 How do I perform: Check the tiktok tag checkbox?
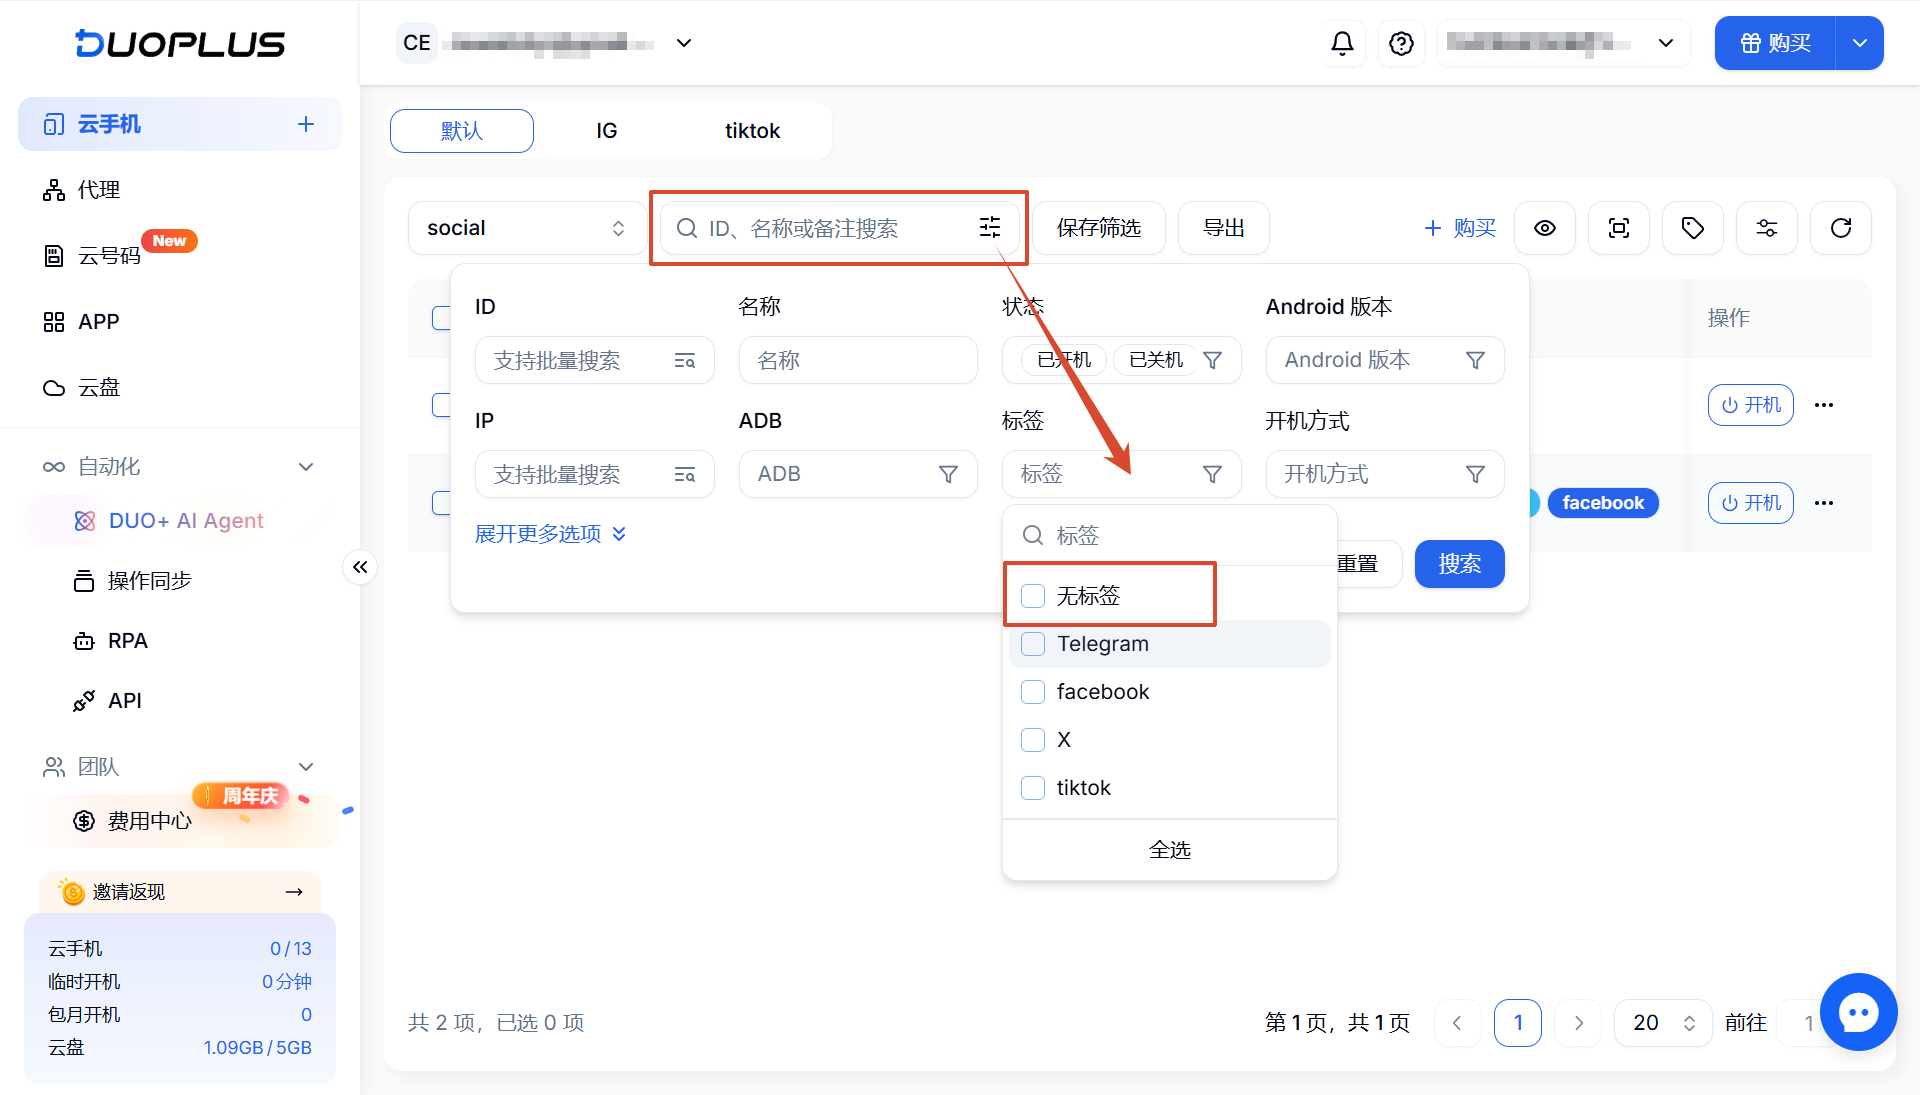pyautogui.click(x=1033, y=788)
